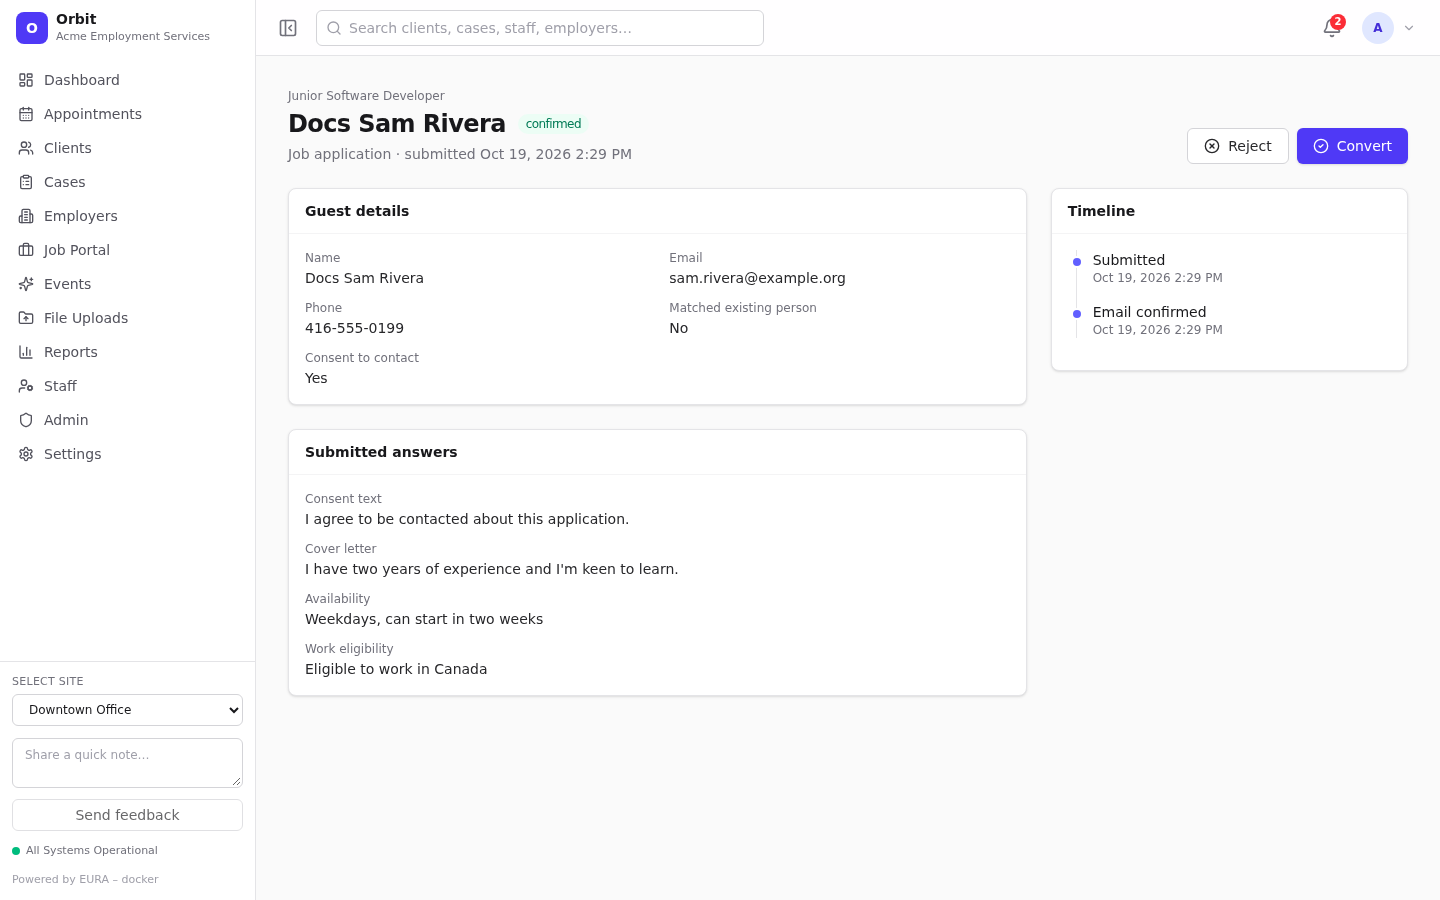Click the user avatar labeled A
The image size is (1440, 900).
pos(1378,28)
